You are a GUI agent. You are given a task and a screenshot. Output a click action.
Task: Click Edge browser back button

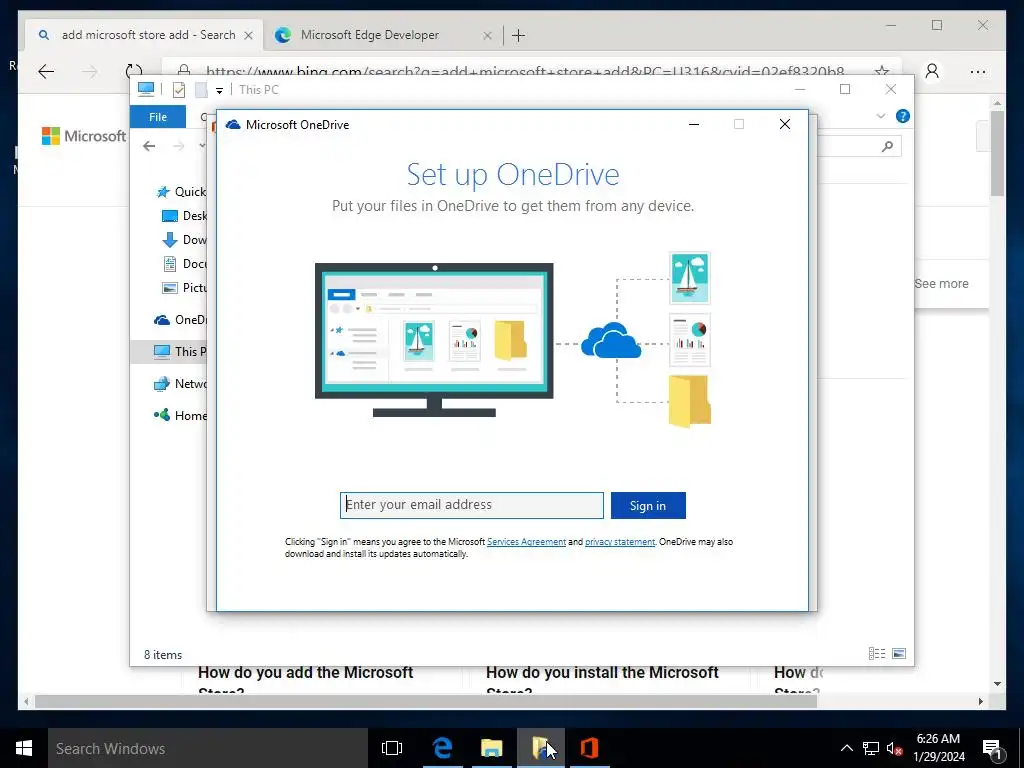[x=46, y=72]
